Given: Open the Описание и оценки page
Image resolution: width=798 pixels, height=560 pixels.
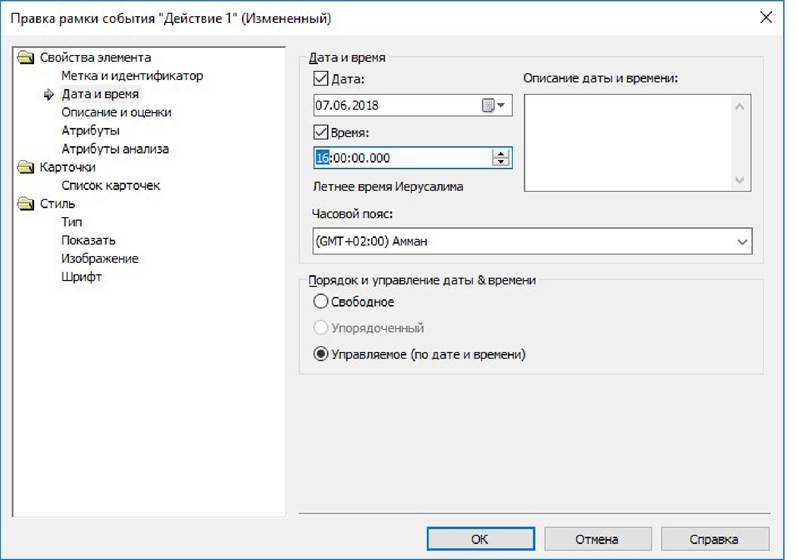Looking at the screenshot, I should (117, 113).
